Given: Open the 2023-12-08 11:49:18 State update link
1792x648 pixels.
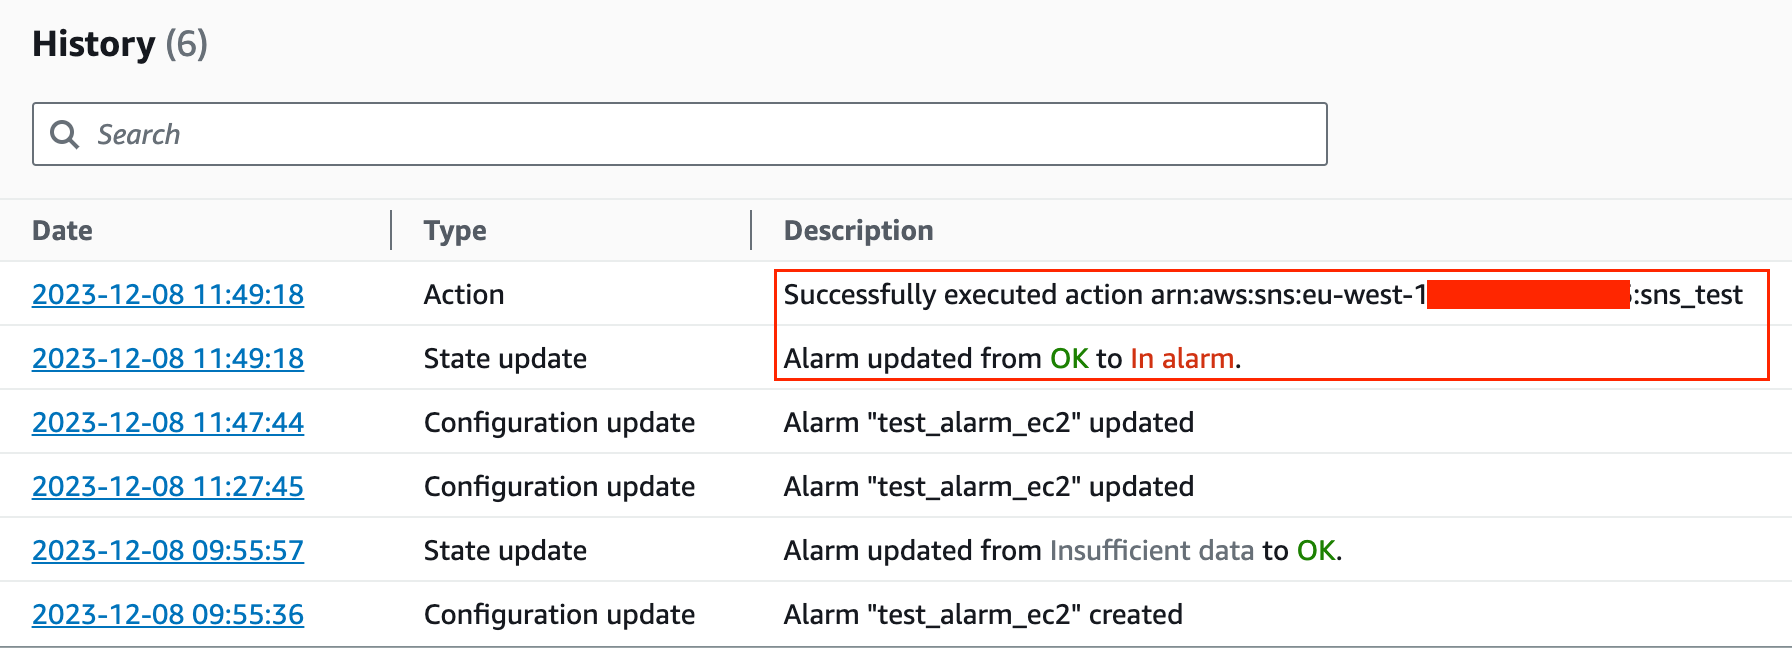Looking at the screenshot, I should (167, 358).
